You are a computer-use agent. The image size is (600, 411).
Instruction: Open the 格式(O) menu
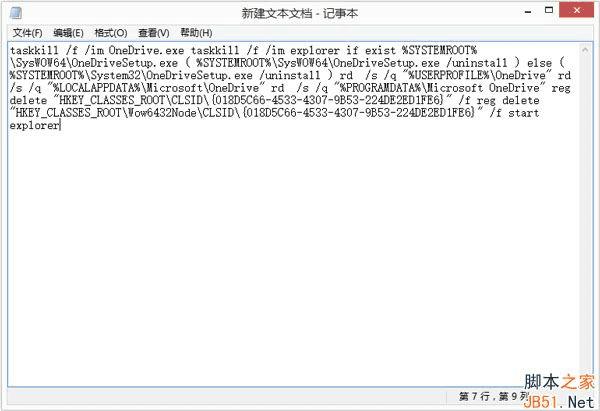point(111,33)
